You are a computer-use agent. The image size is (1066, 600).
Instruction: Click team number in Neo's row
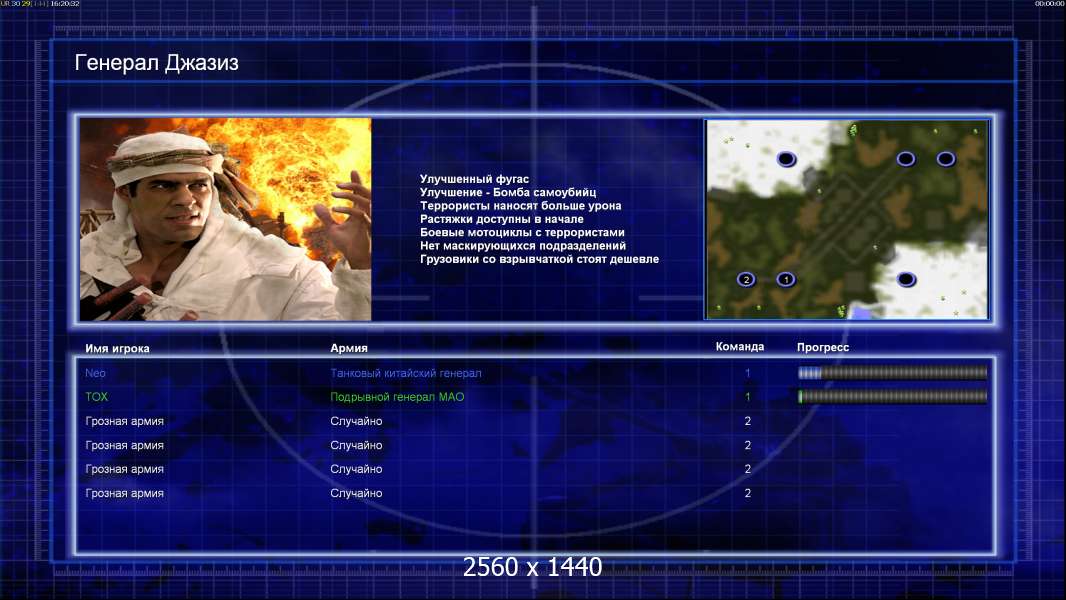(x=747, y=373)
